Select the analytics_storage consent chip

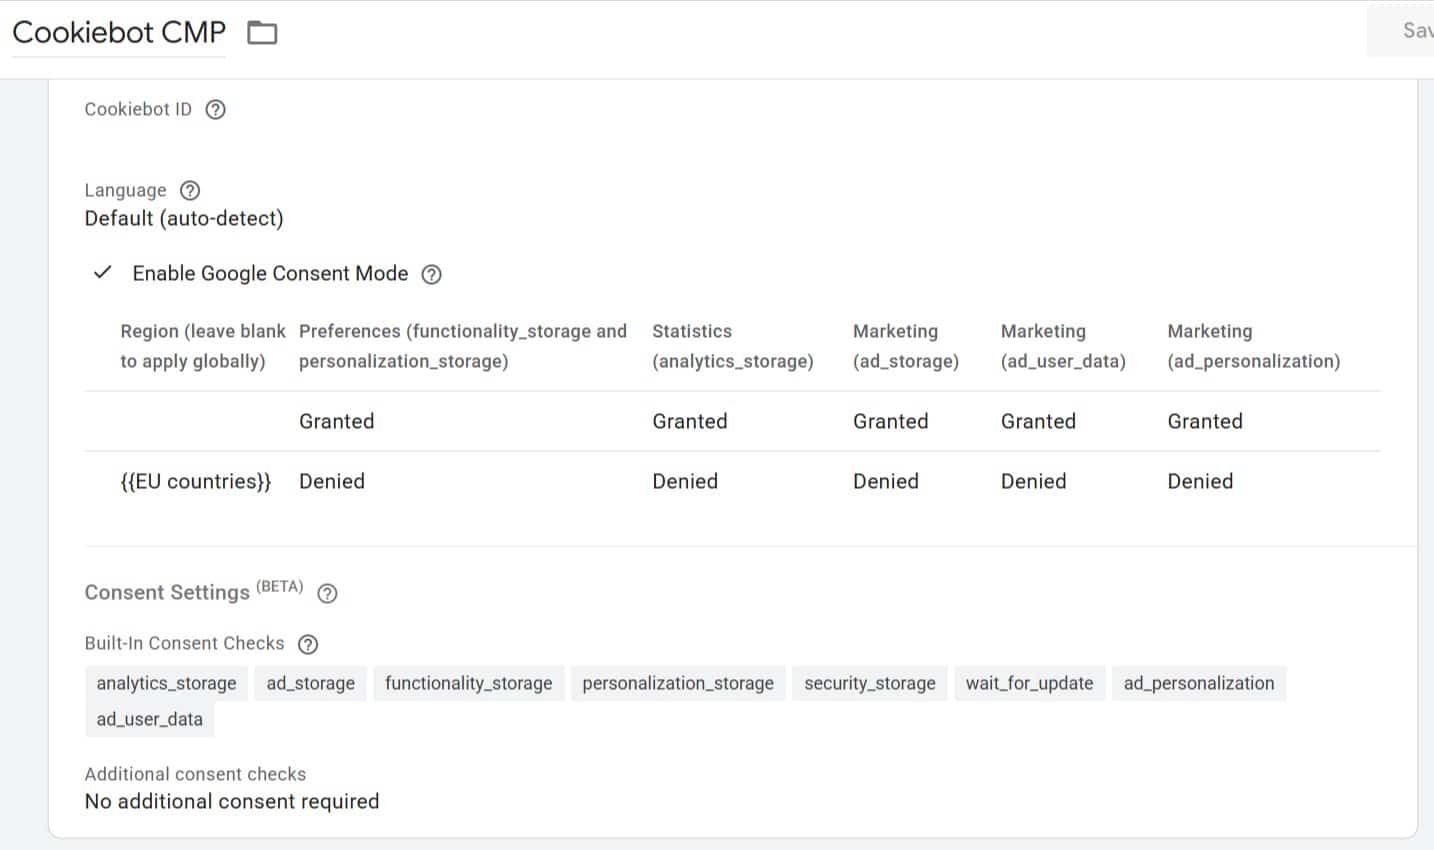[167, 683]
